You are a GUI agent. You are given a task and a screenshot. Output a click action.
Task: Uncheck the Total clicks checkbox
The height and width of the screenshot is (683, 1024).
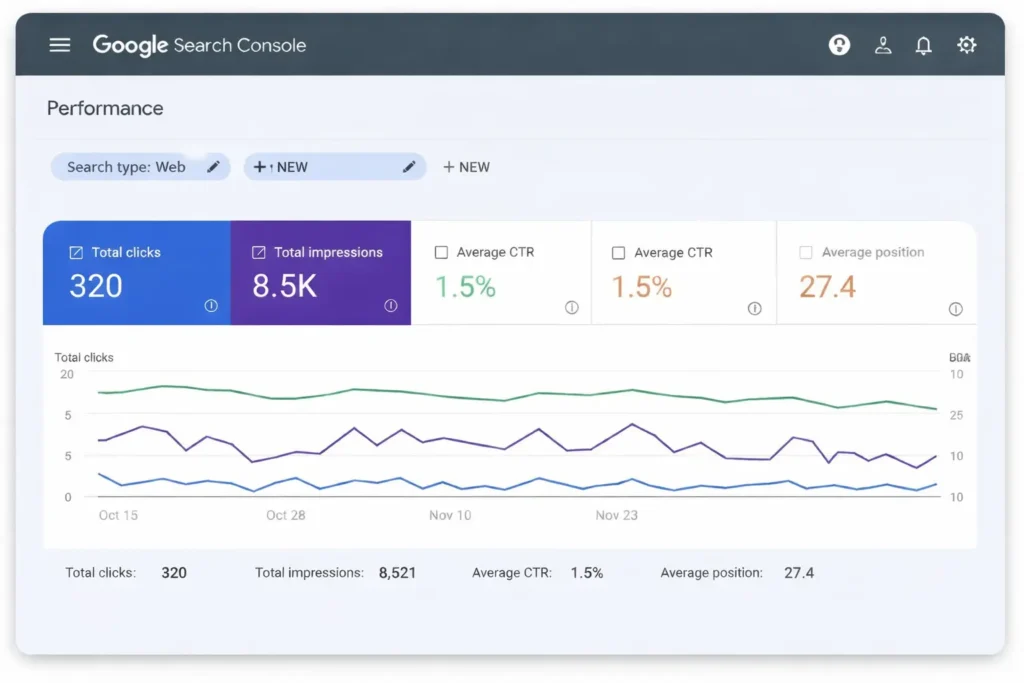pos(76,253)
